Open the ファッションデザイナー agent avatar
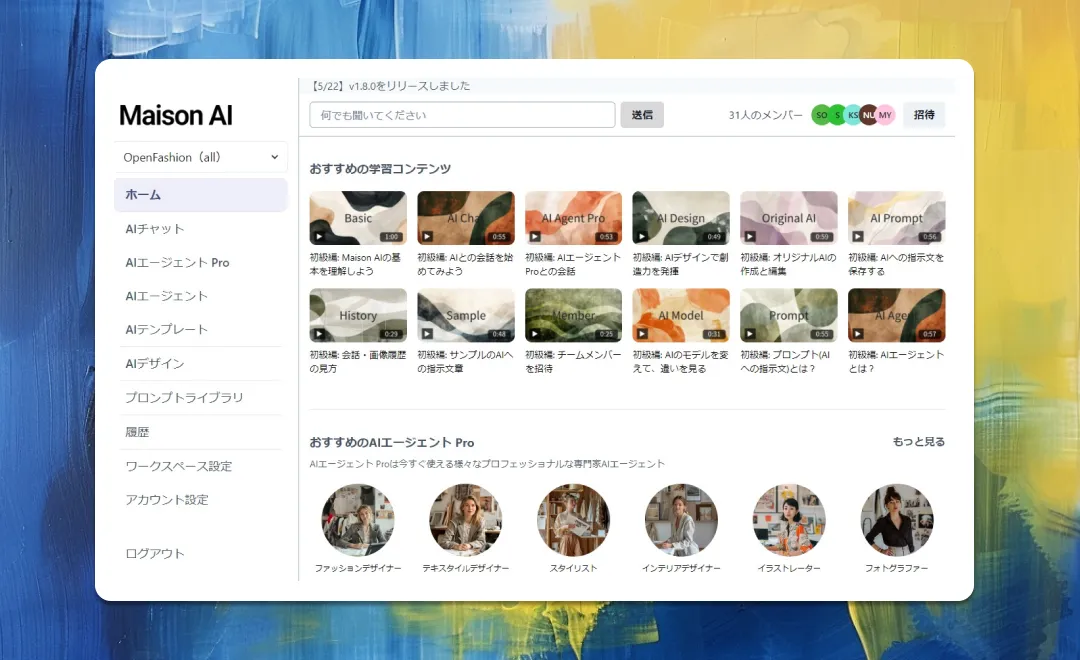The image size is (1080, 660). (x=358, y=520)
